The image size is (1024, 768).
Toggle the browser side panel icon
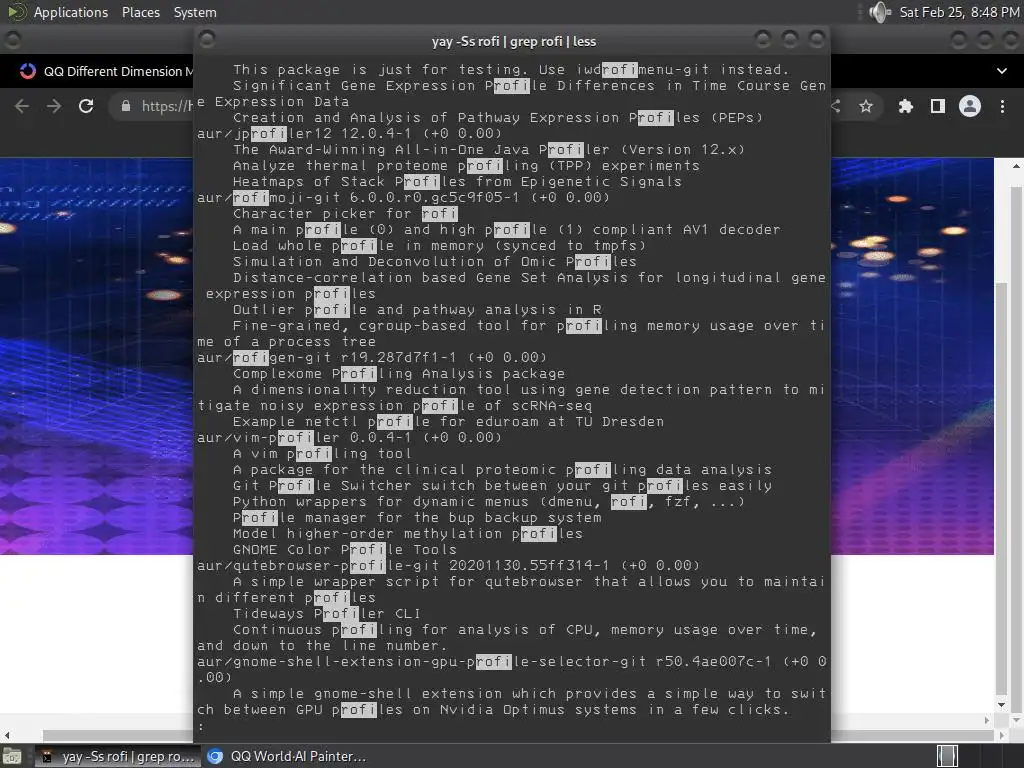point(938,106)
